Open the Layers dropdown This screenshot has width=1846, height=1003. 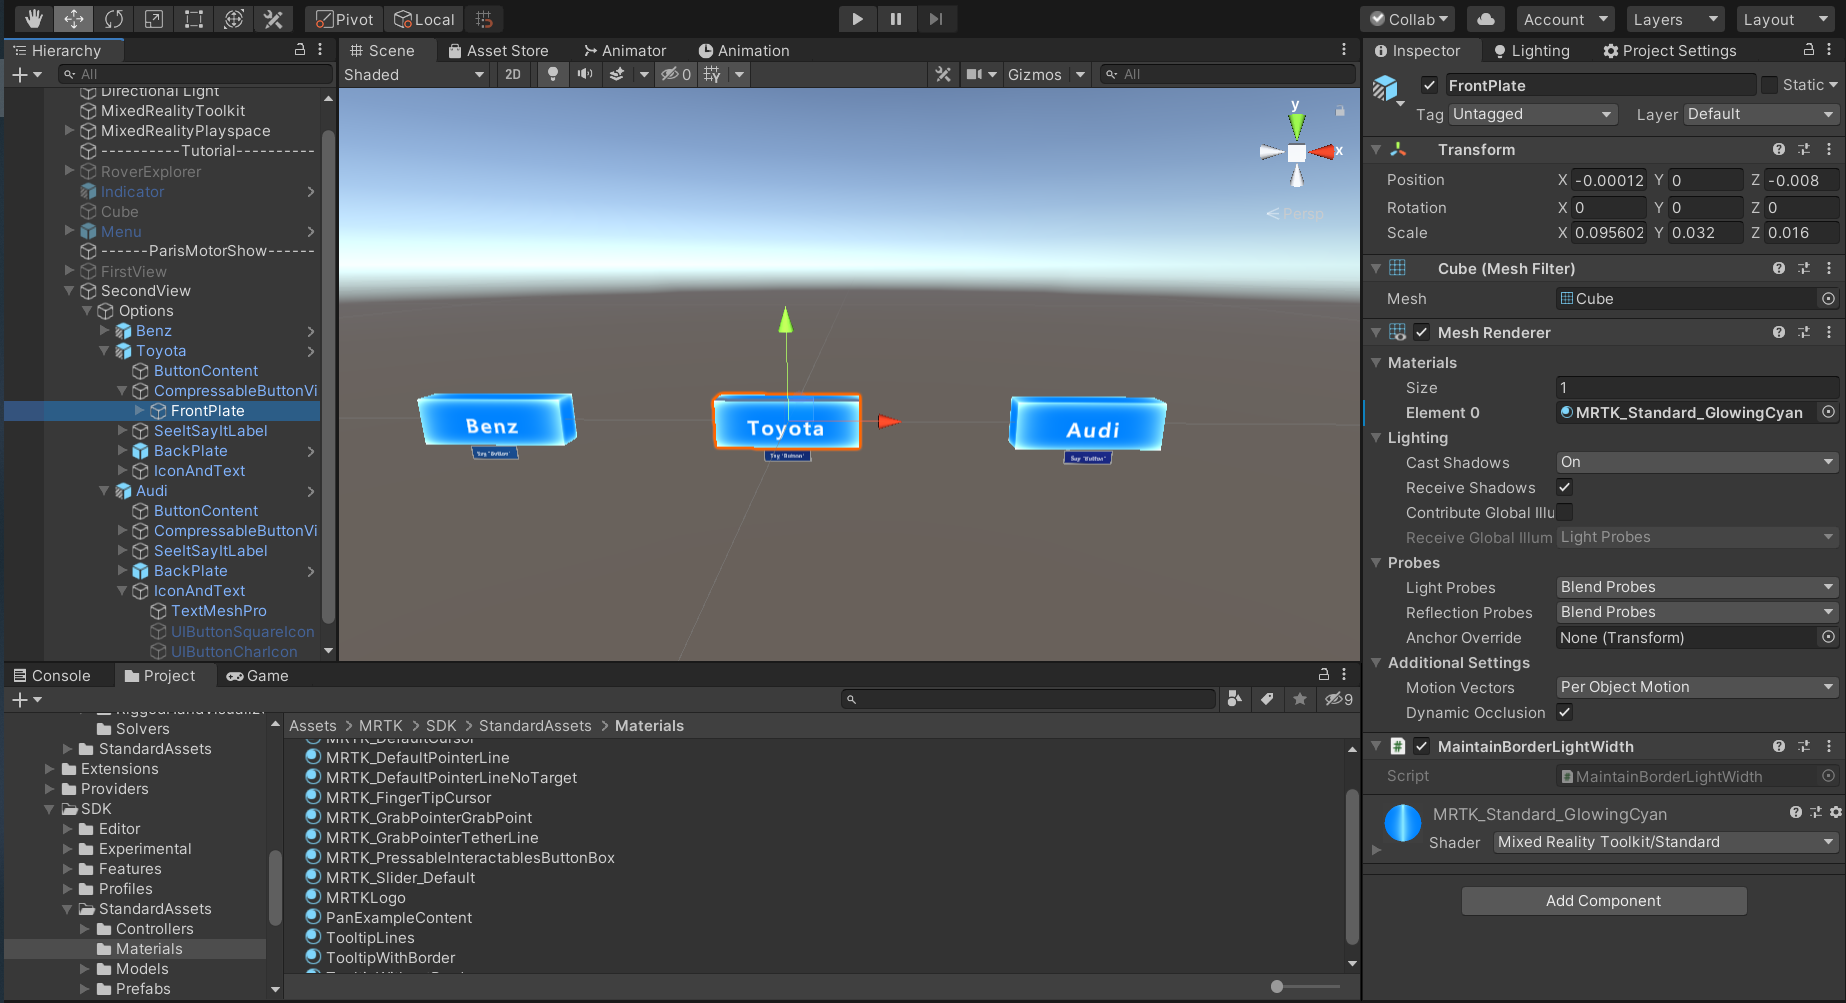point(1675,19)
